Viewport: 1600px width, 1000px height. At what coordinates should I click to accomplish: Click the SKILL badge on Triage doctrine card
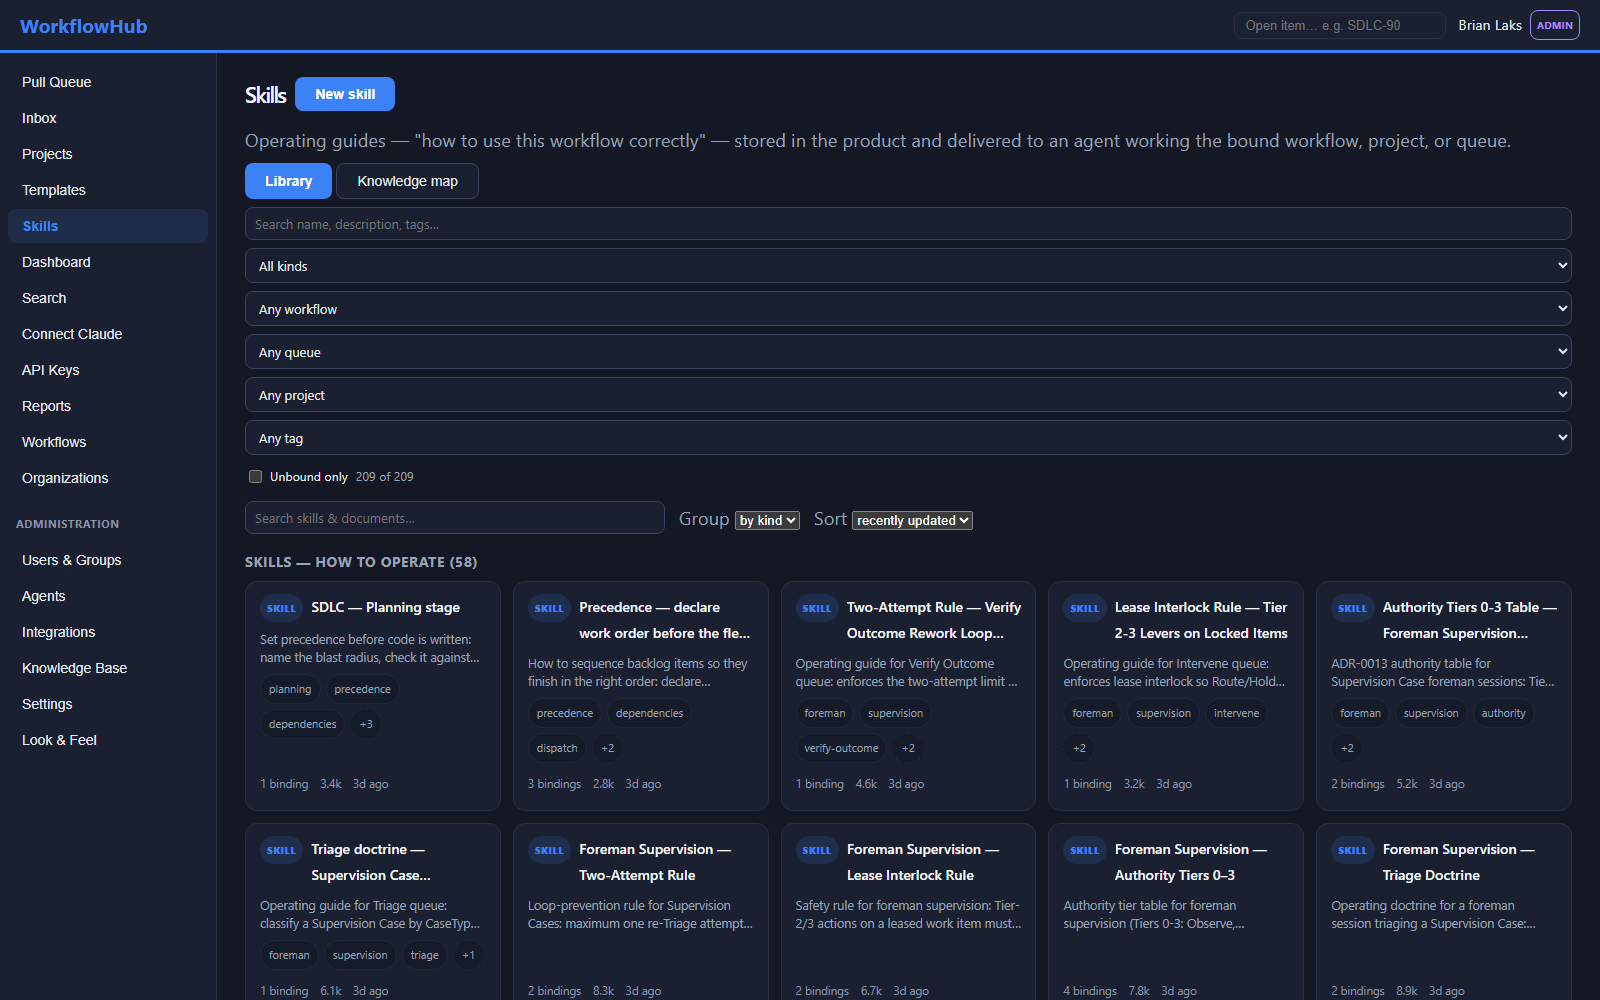point(281,850)
